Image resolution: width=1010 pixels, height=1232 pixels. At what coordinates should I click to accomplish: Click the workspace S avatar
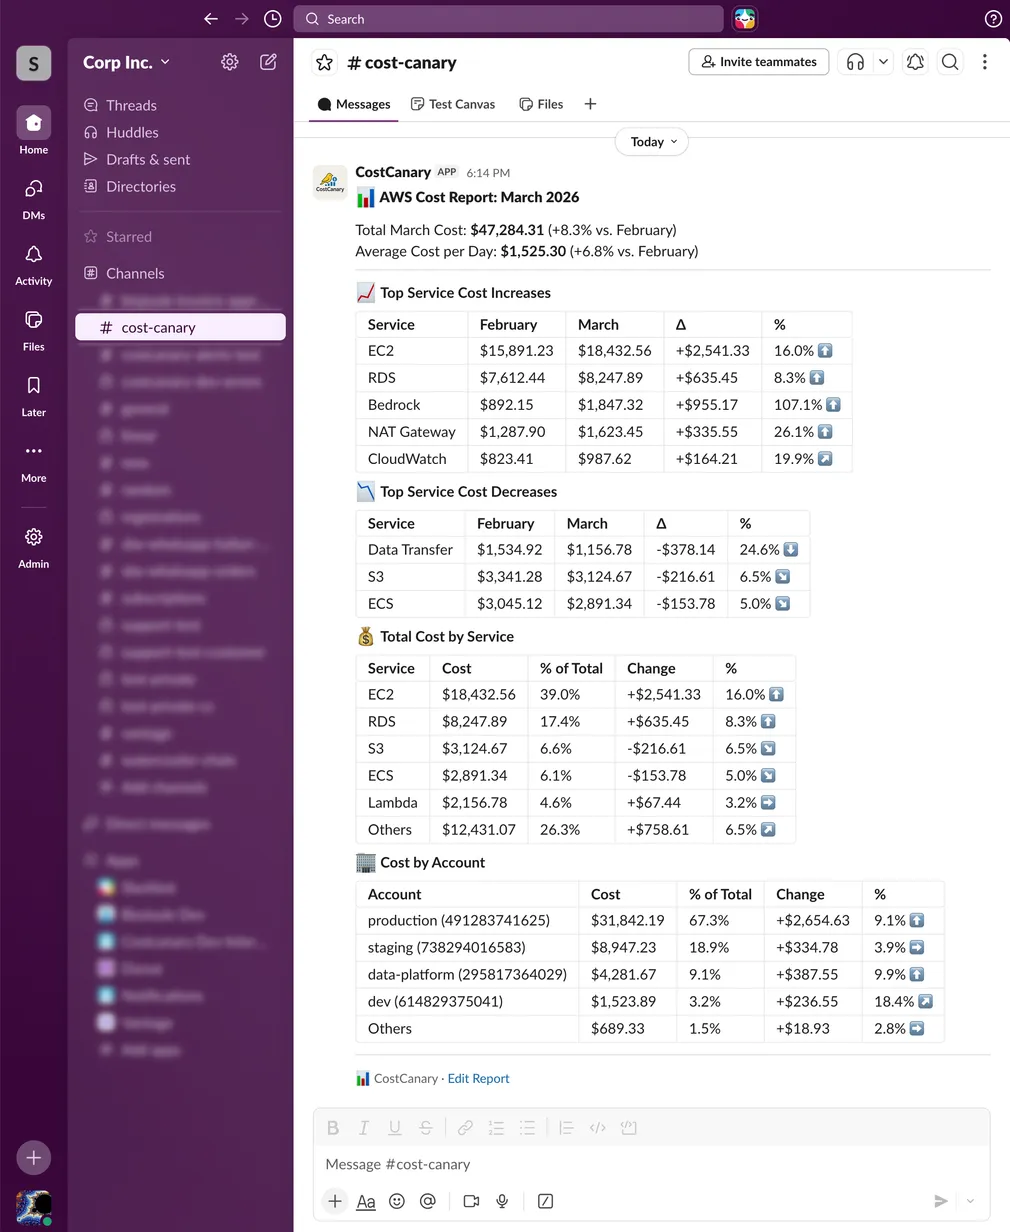(x=34, y=63)
